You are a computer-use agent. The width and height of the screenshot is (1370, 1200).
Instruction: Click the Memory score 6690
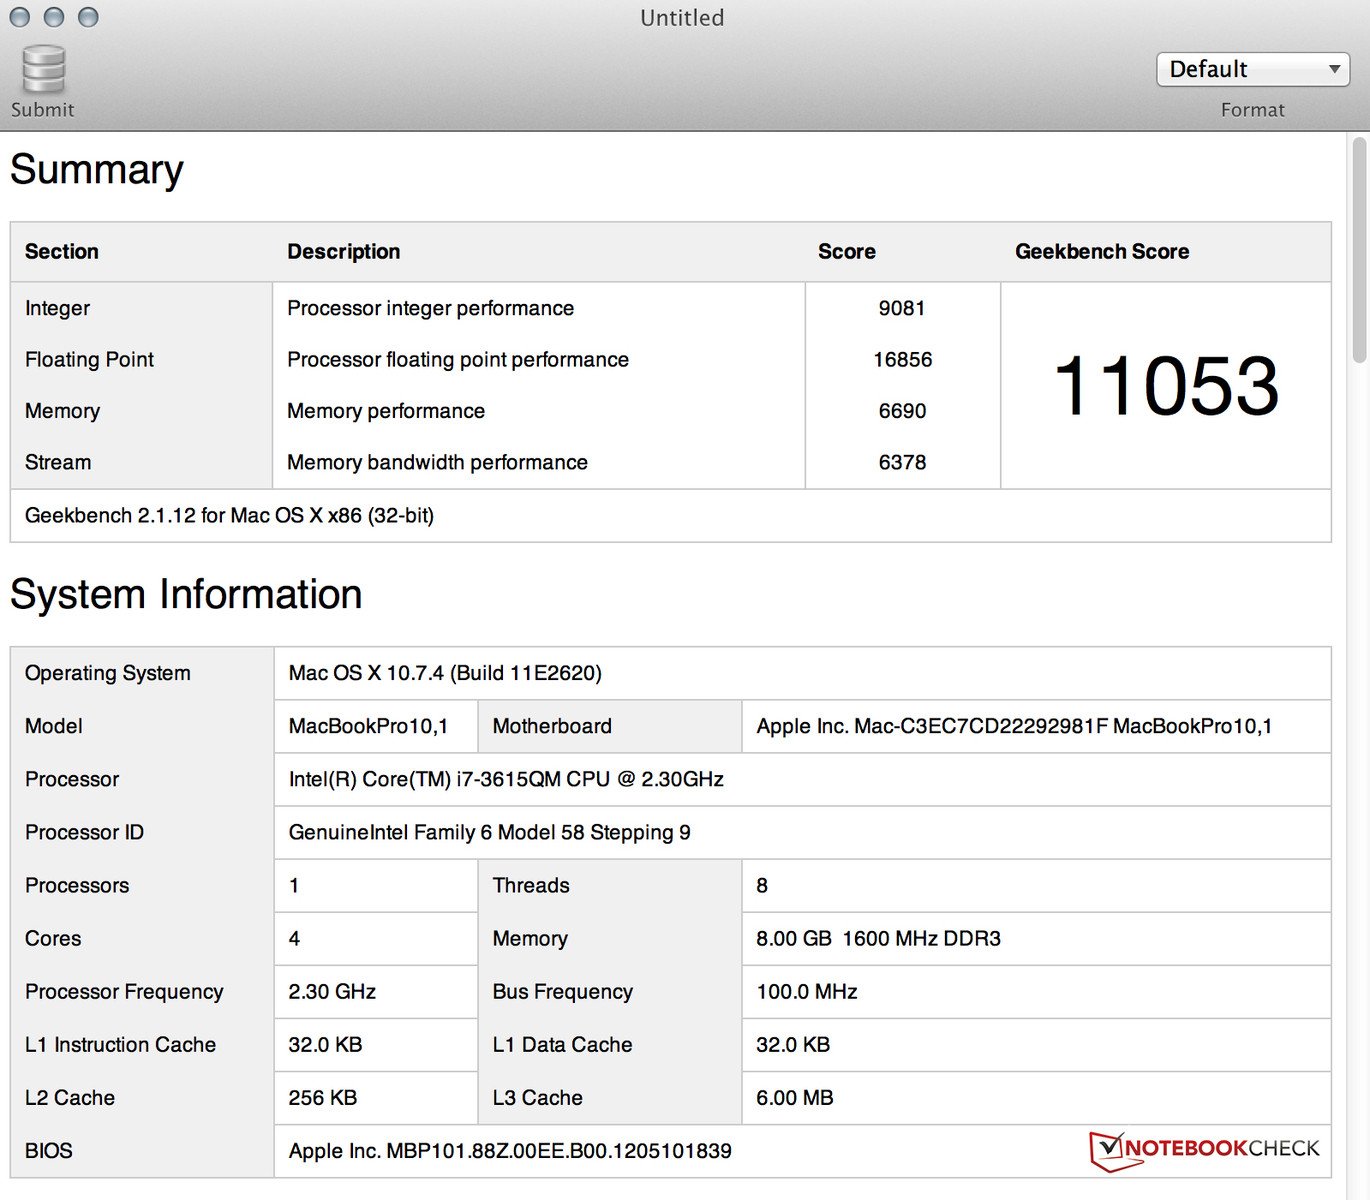(902, 411)
